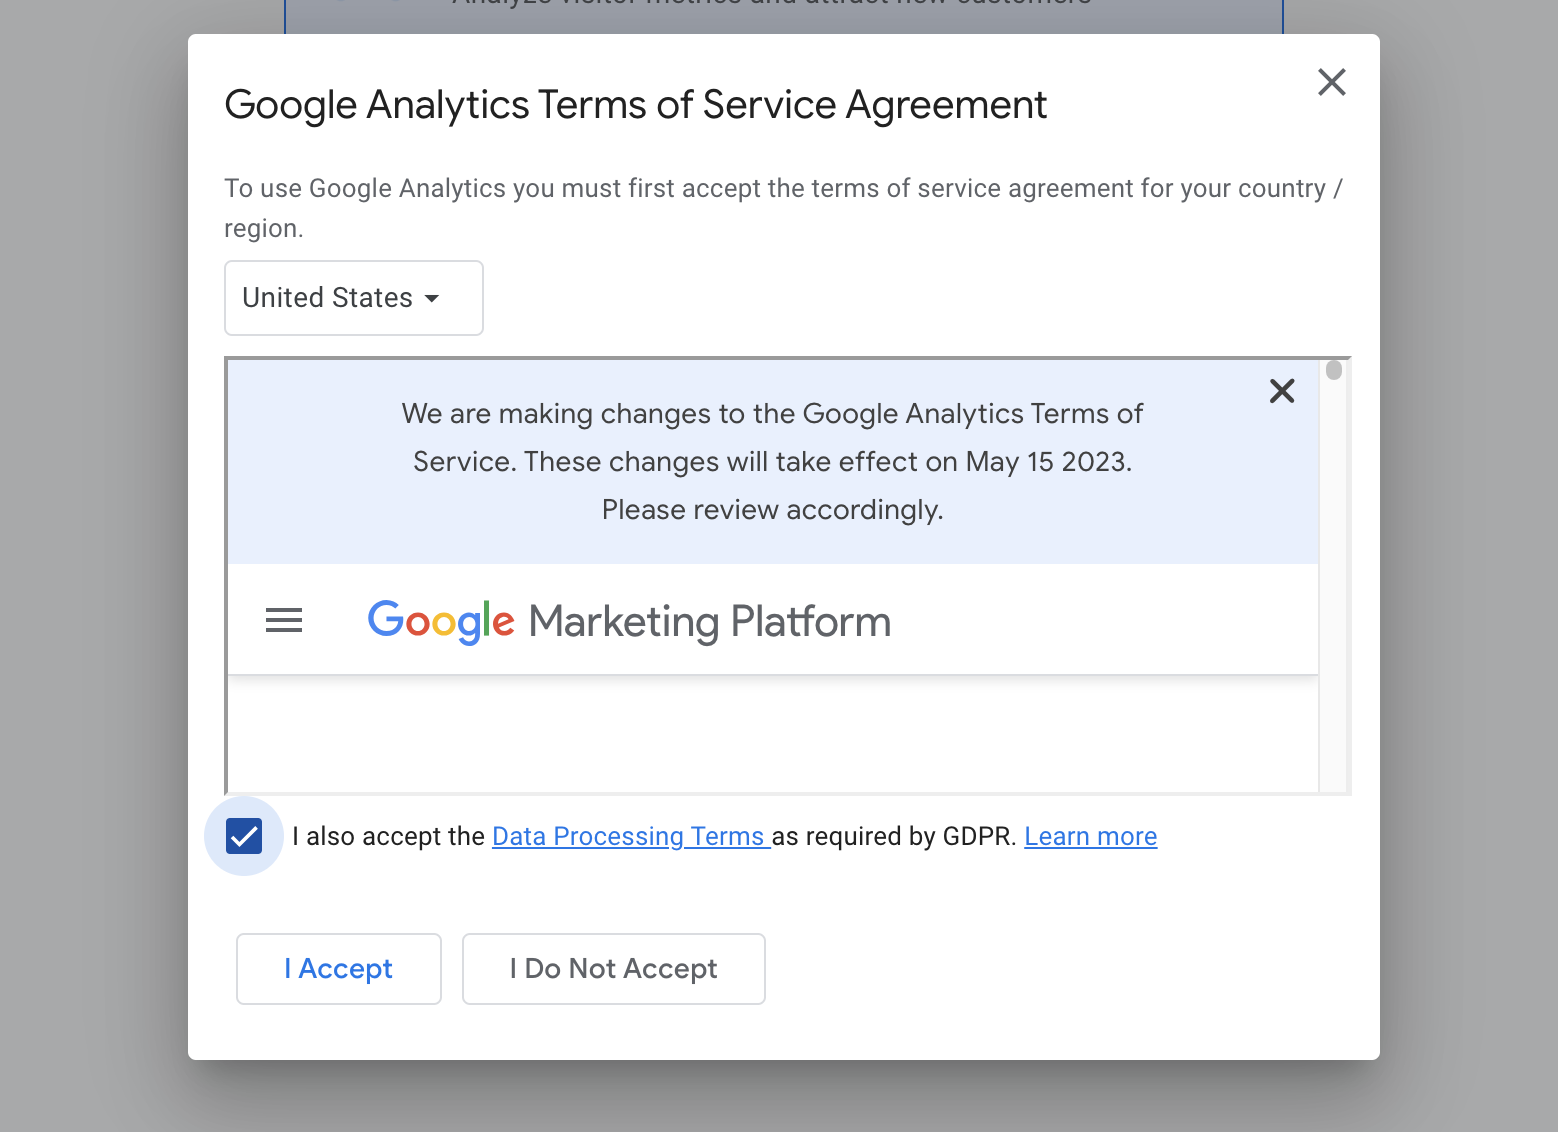Viewport: 1558px width, 1132px height.
Task: Open the Data Processing Terms link
Action: pyautogui.click(x=631, y=836)
